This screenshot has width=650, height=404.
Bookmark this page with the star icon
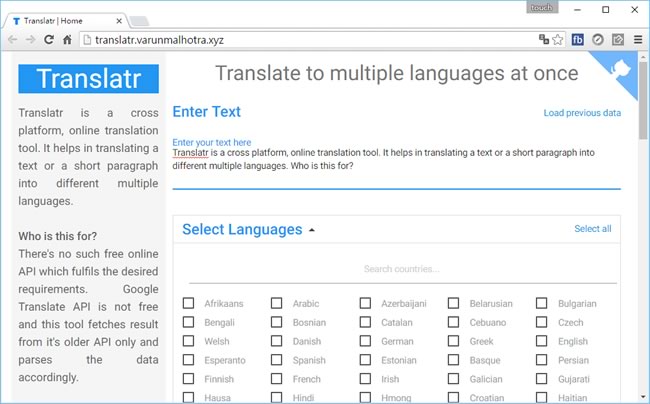(558, 40)
